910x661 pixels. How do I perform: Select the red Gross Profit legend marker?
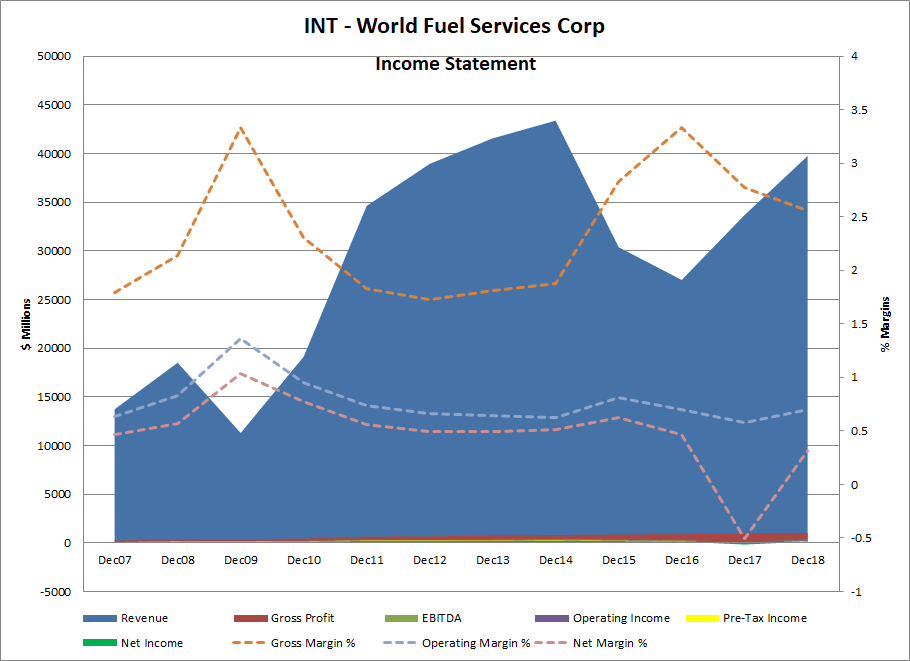(249, 618)
